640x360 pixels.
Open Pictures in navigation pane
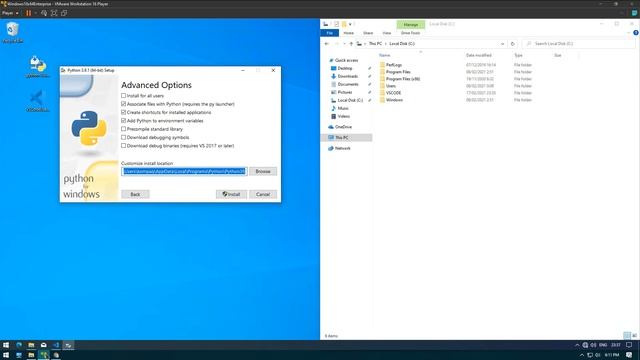(x=345, y=92)
